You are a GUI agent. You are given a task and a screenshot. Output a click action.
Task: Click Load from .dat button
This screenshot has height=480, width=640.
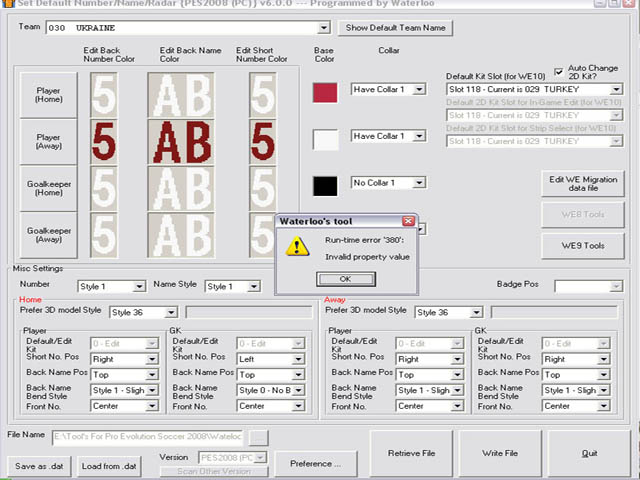(109, 467)
